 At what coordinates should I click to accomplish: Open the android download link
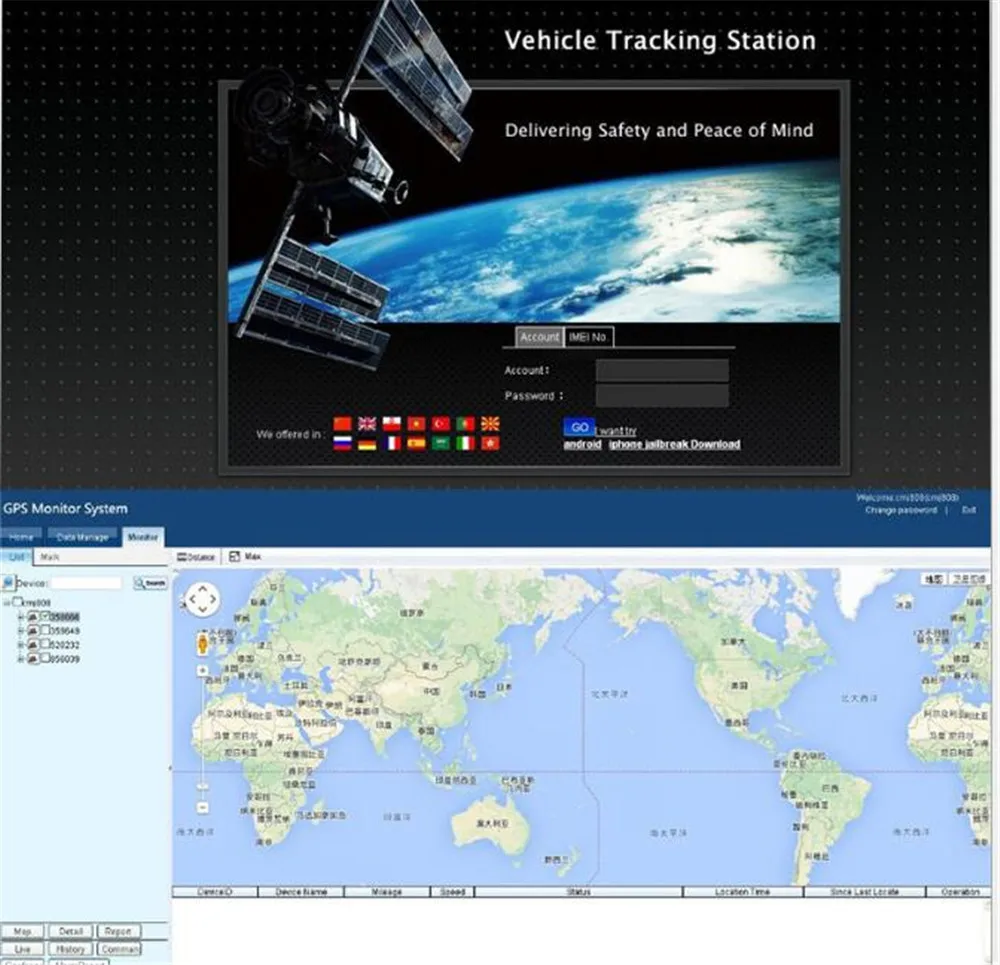pyautogui.click(x=582, y=444)
